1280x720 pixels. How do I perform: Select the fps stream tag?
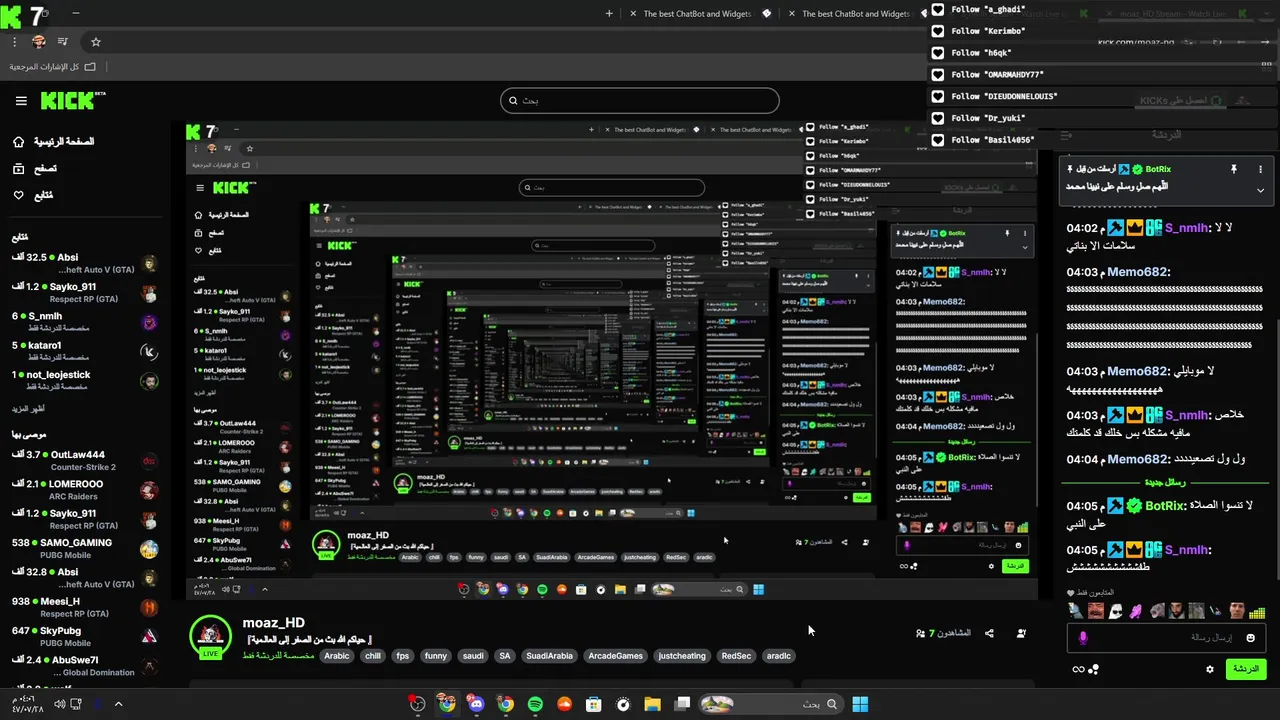point(403,656)
